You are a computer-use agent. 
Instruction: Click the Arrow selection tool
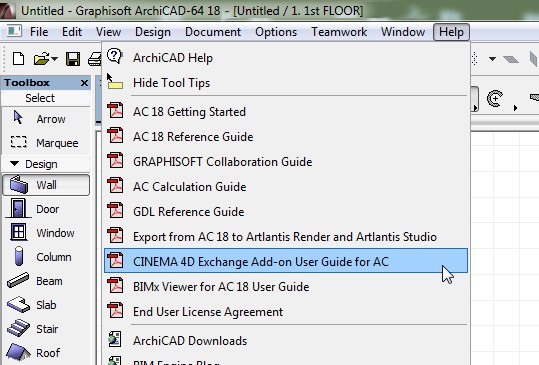[46, 119]
